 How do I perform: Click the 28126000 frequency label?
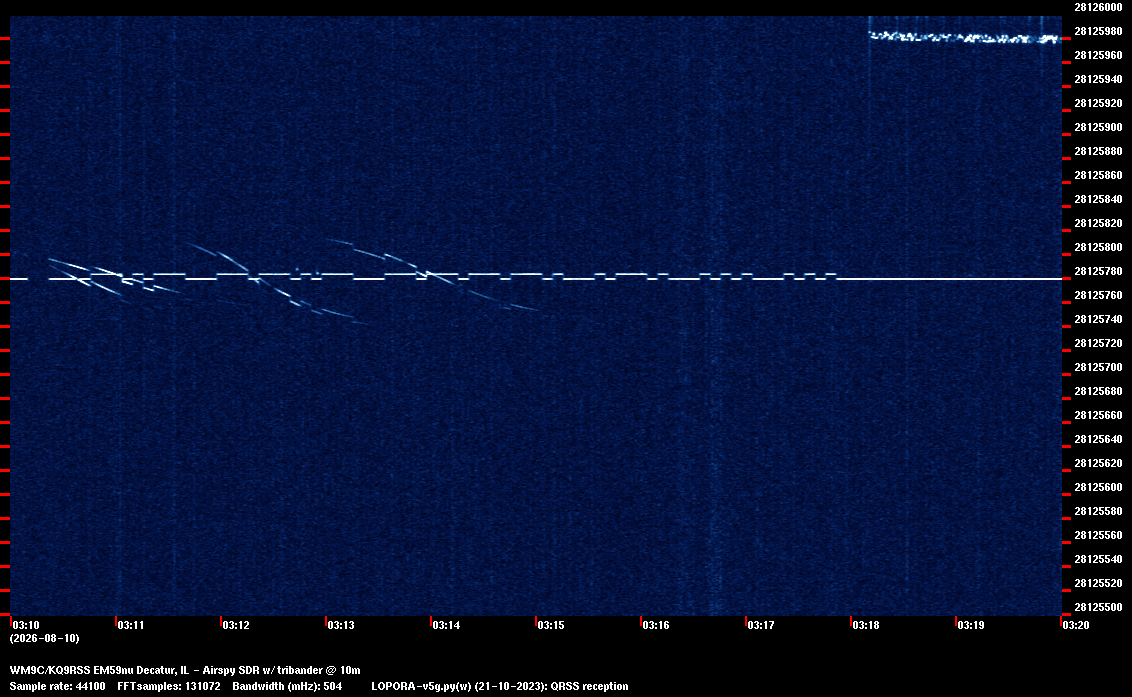tap(1098, 7)
